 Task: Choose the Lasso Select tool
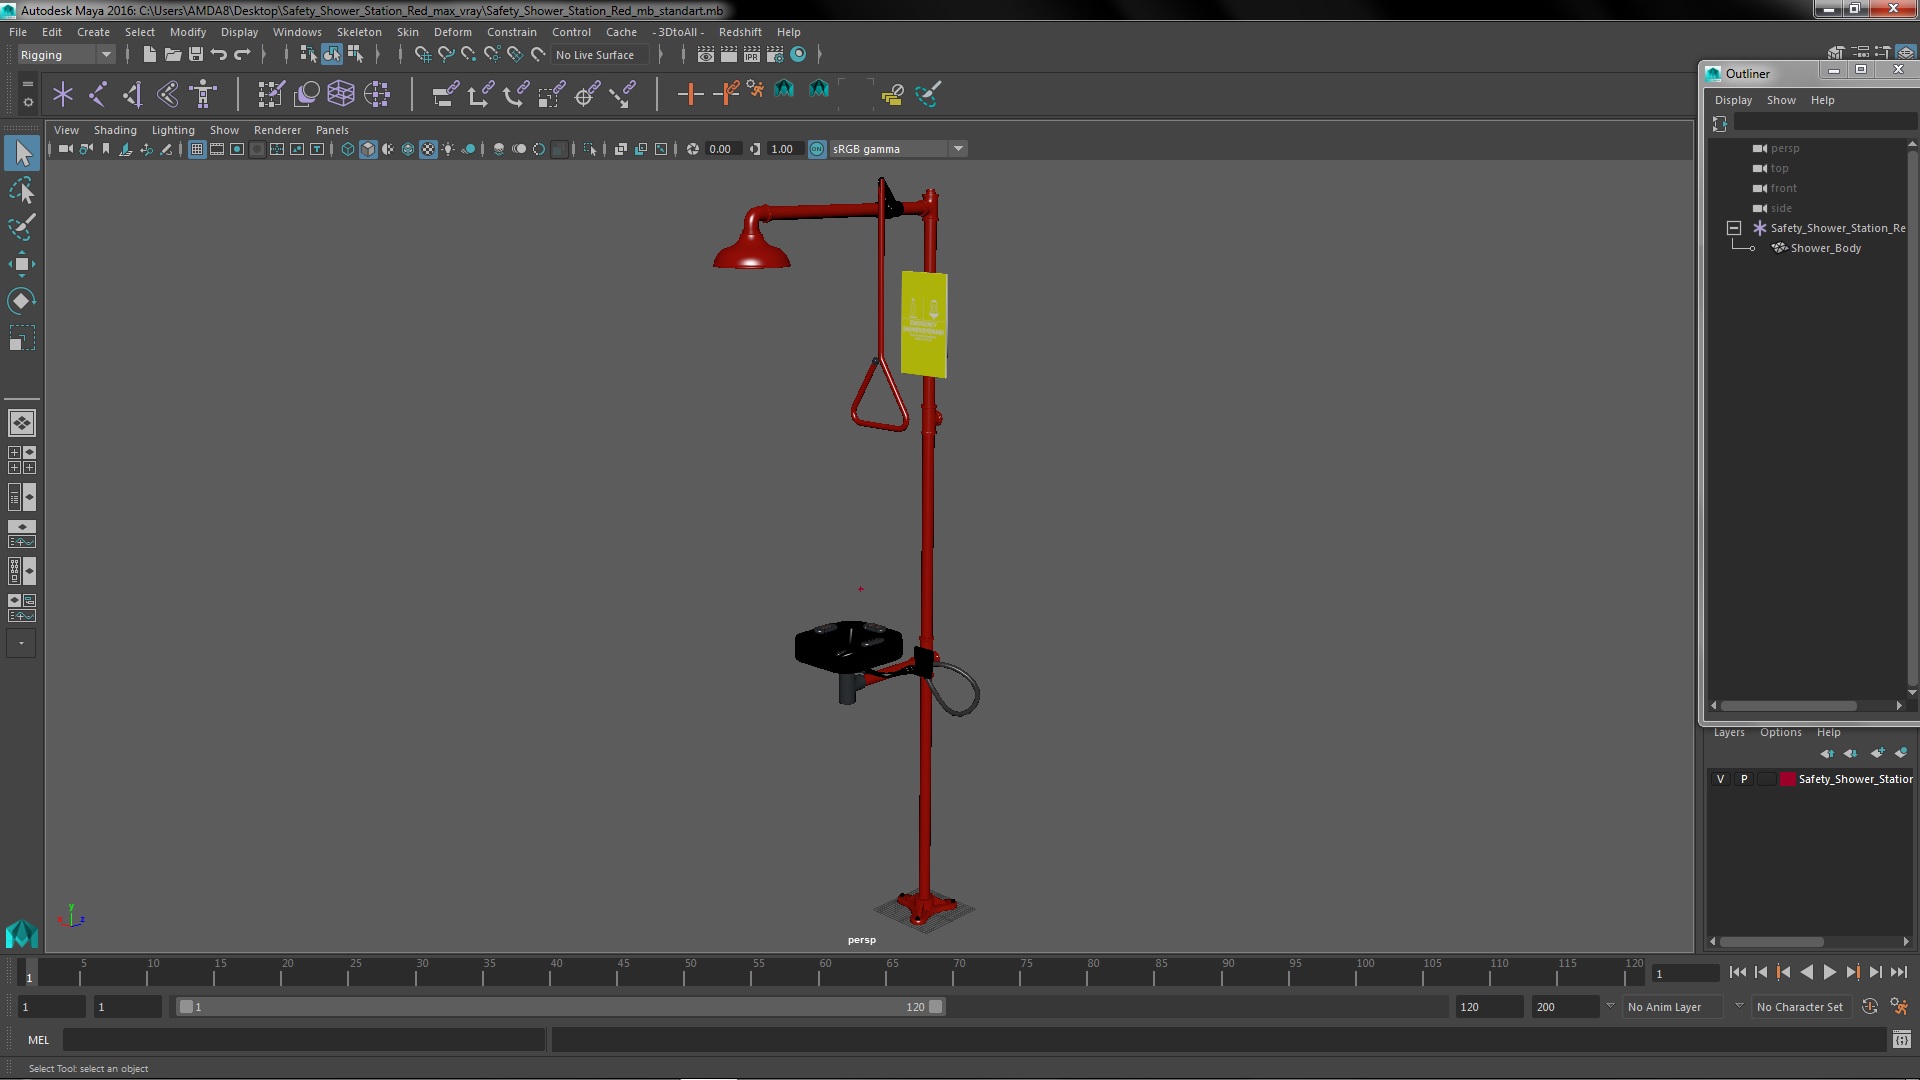(22, 190)
